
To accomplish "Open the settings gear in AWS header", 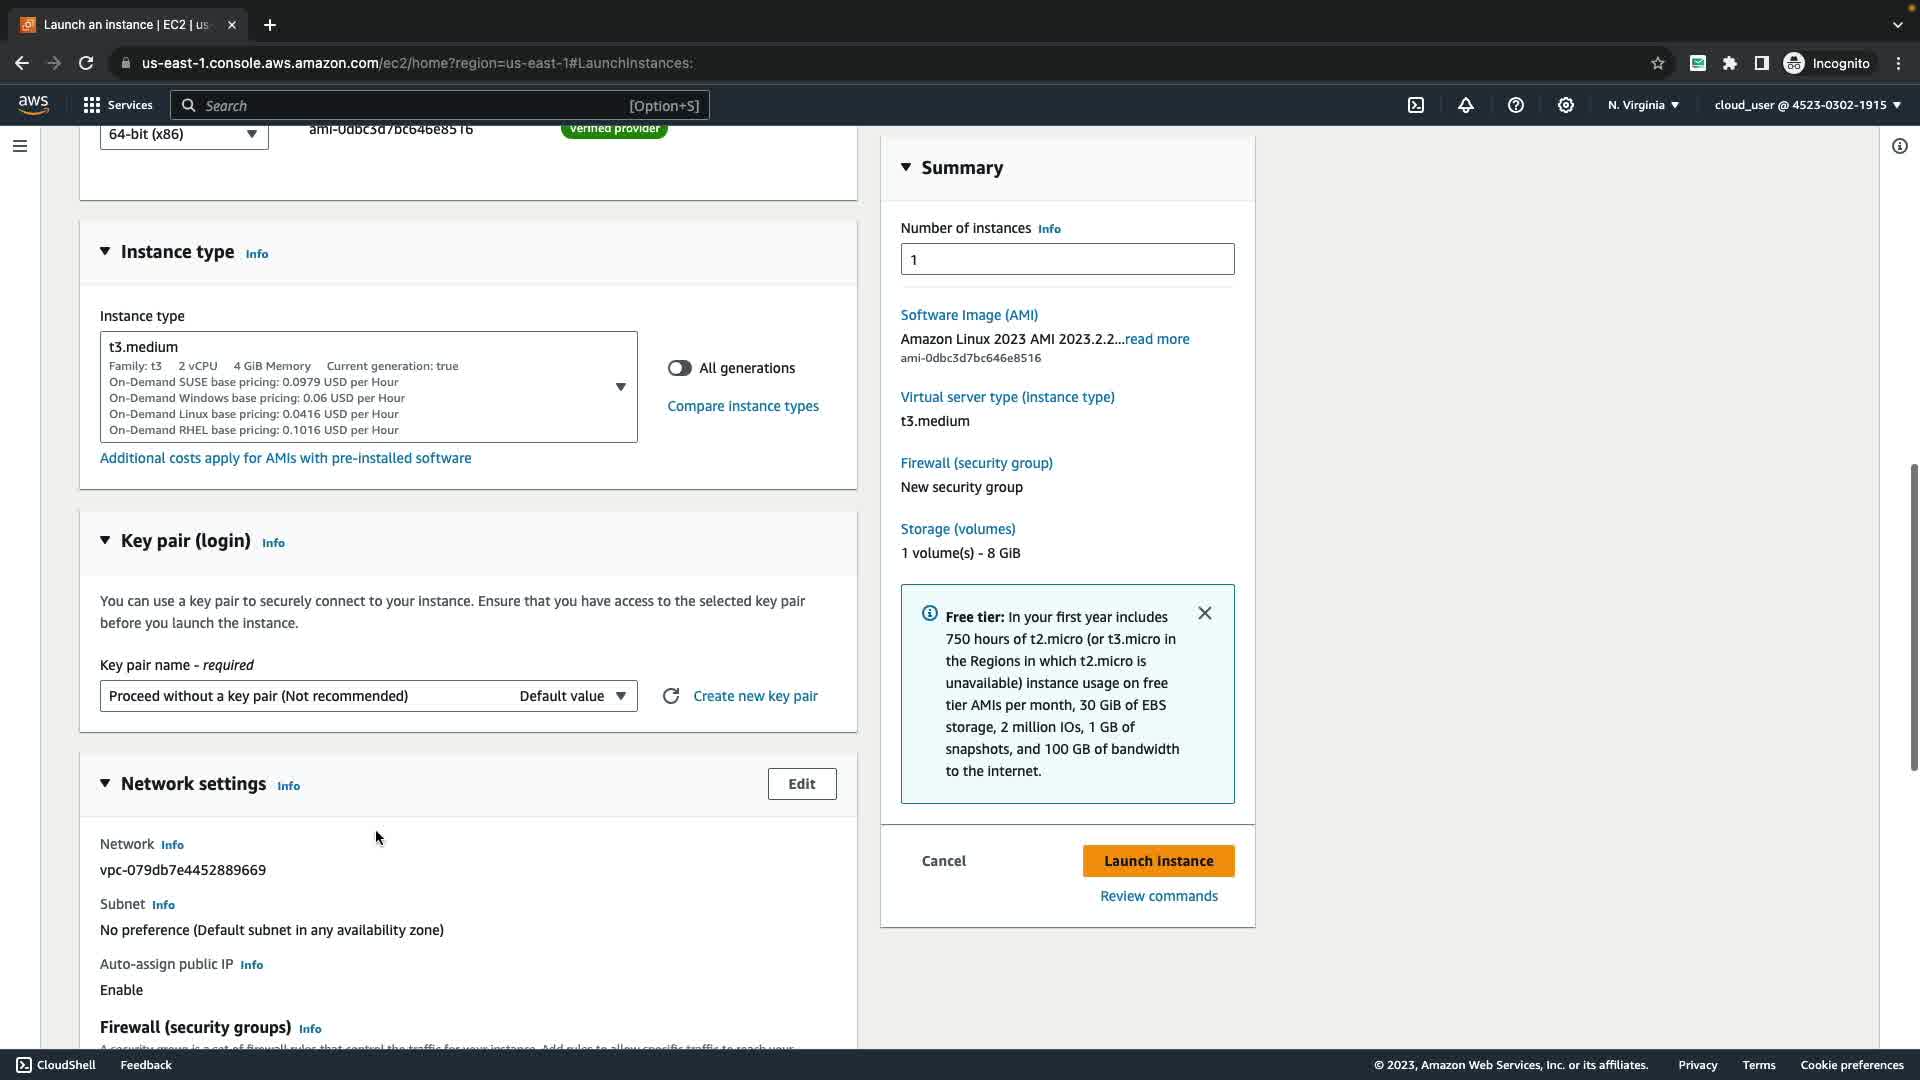I will point(1566,105).
